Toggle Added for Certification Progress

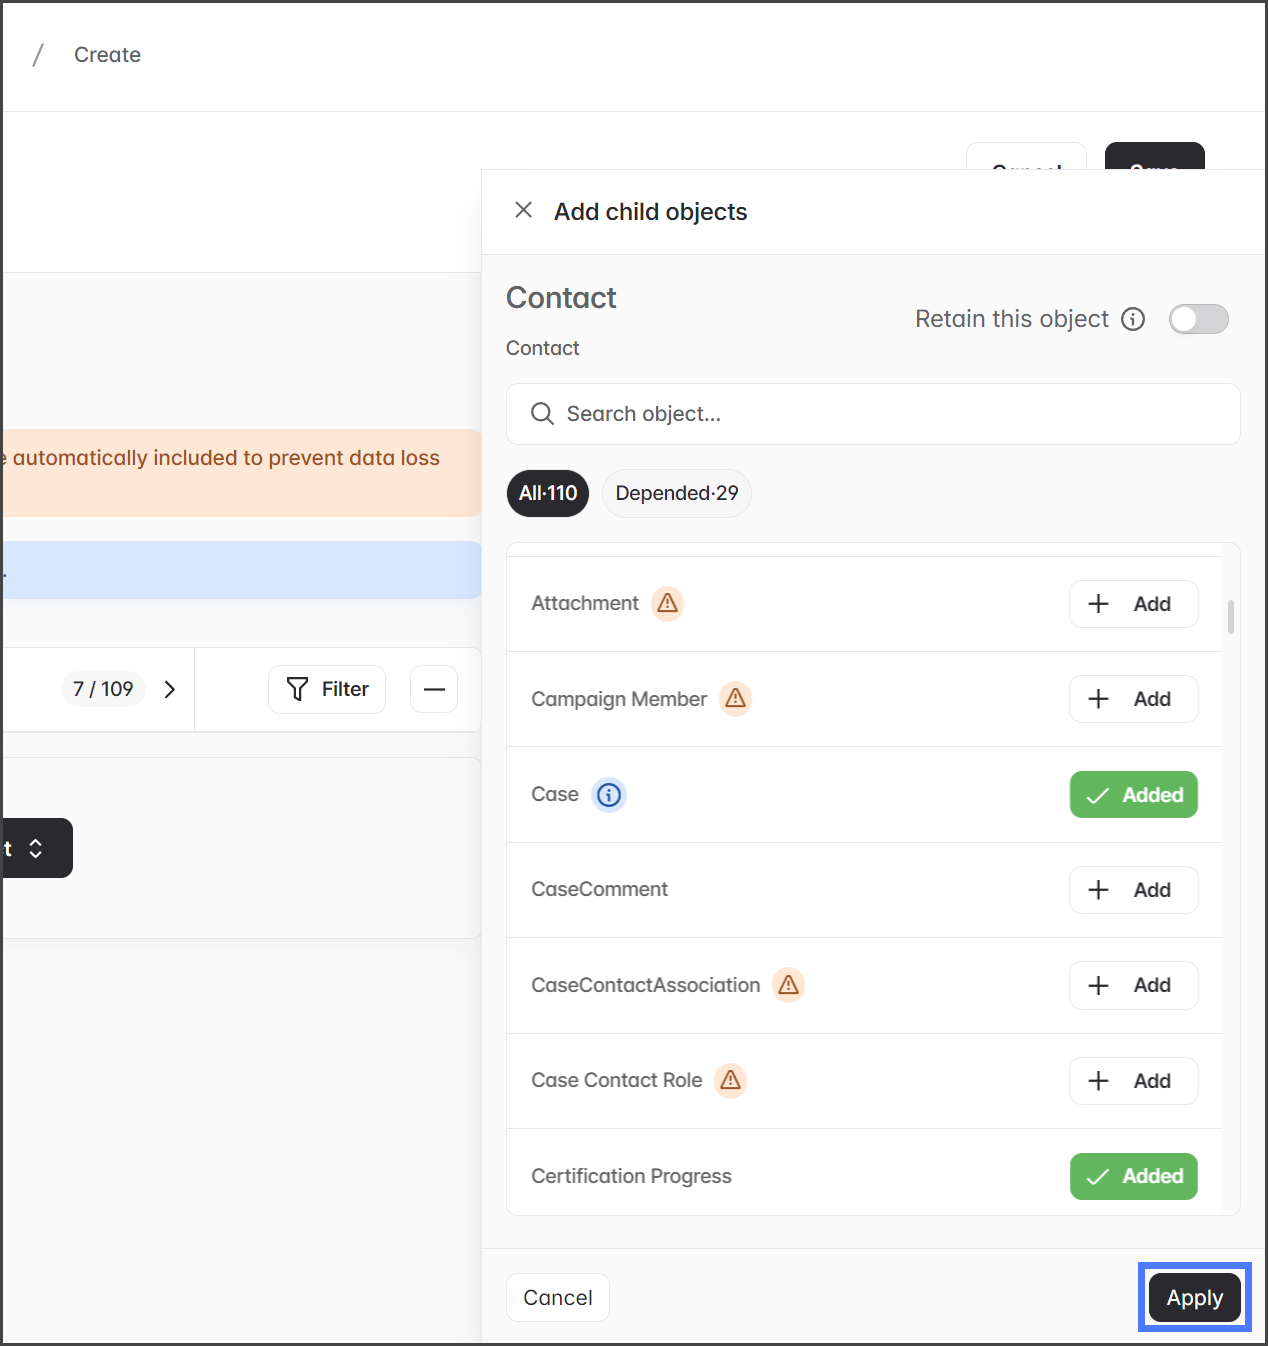pyautogui.click(x=1133, y=1176)
